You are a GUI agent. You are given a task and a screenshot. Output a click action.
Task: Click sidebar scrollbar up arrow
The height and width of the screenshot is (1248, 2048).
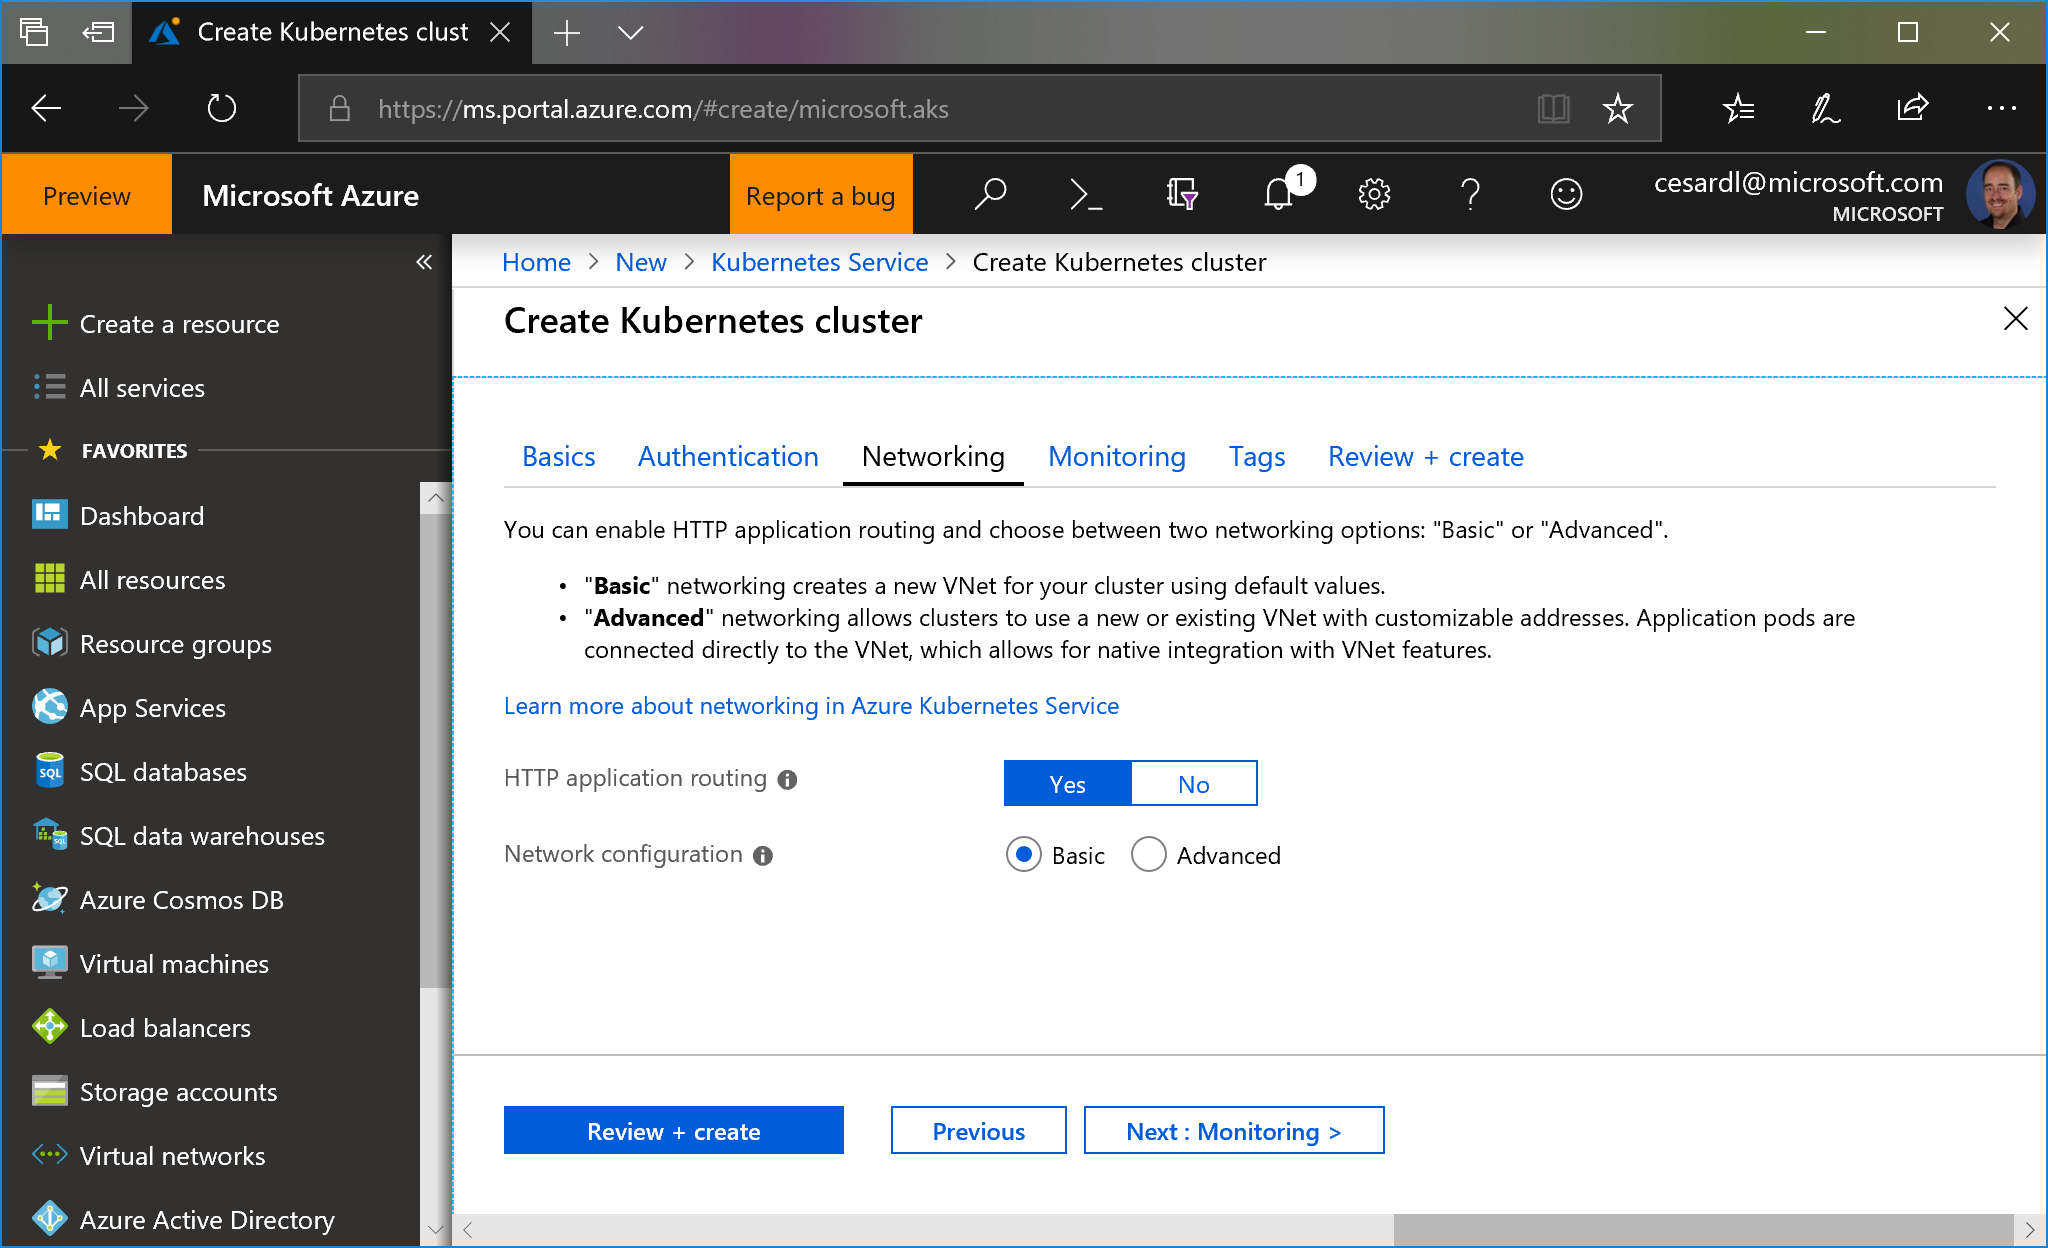435,498
